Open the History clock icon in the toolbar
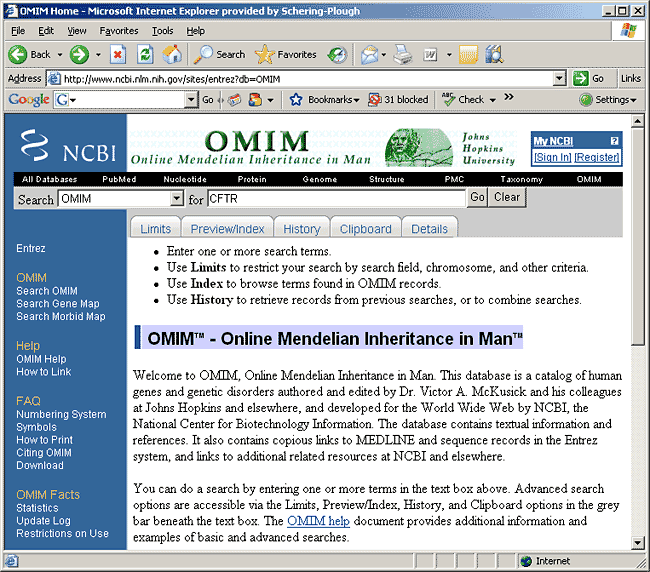The width and height of the screenshot is (650, 572). 337,54
